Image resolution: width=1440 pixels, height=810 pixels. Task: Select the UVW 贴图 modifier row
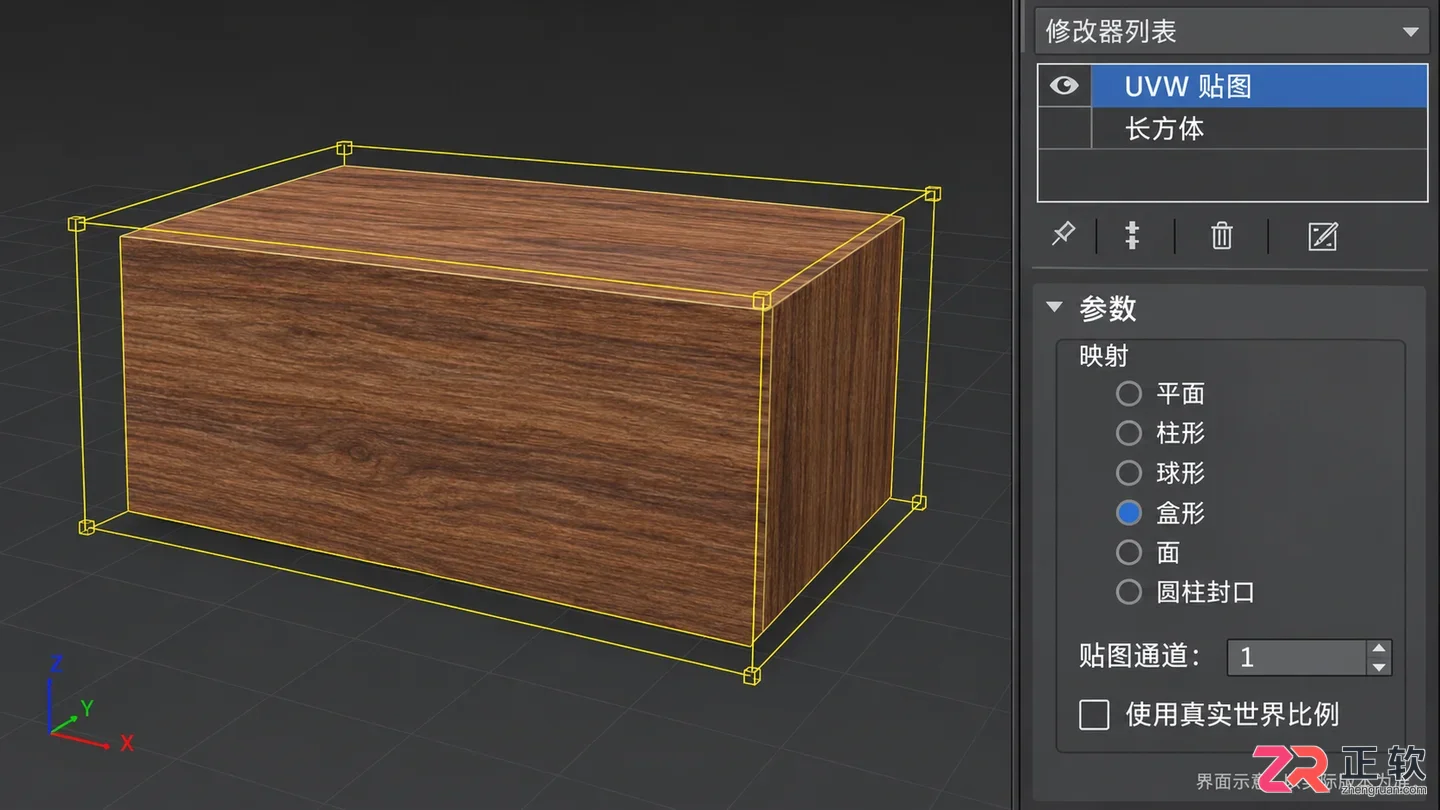[x=1259, y=86]
